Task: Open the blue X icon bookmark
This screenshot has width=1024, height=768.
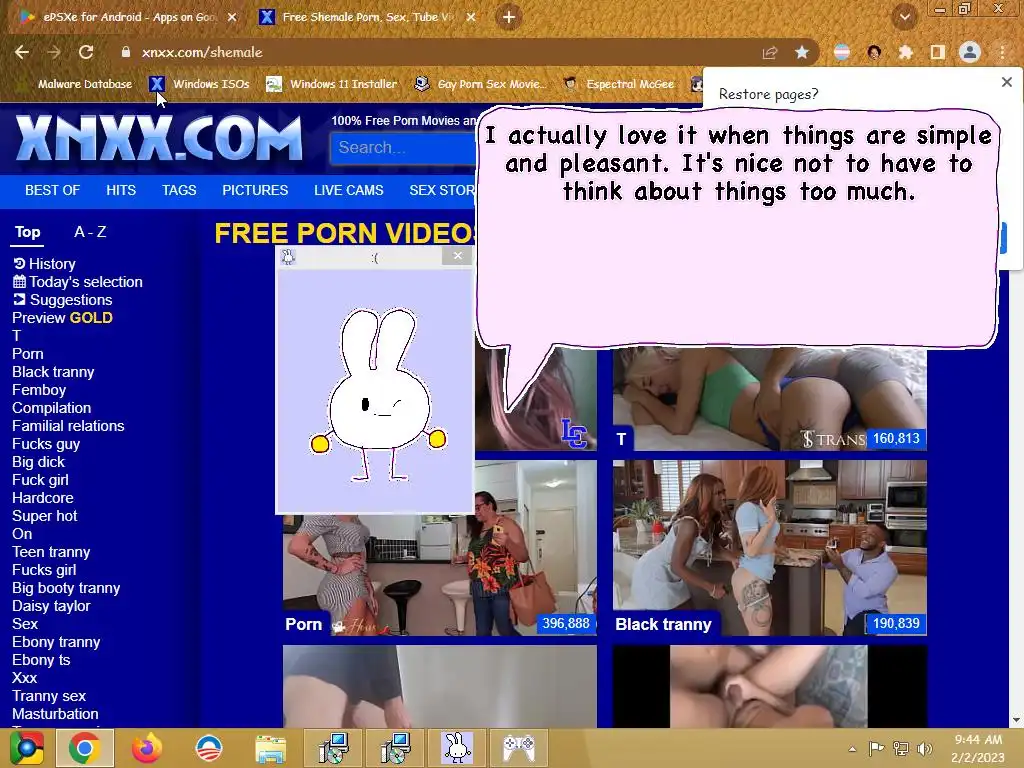Action: point(157,84)
